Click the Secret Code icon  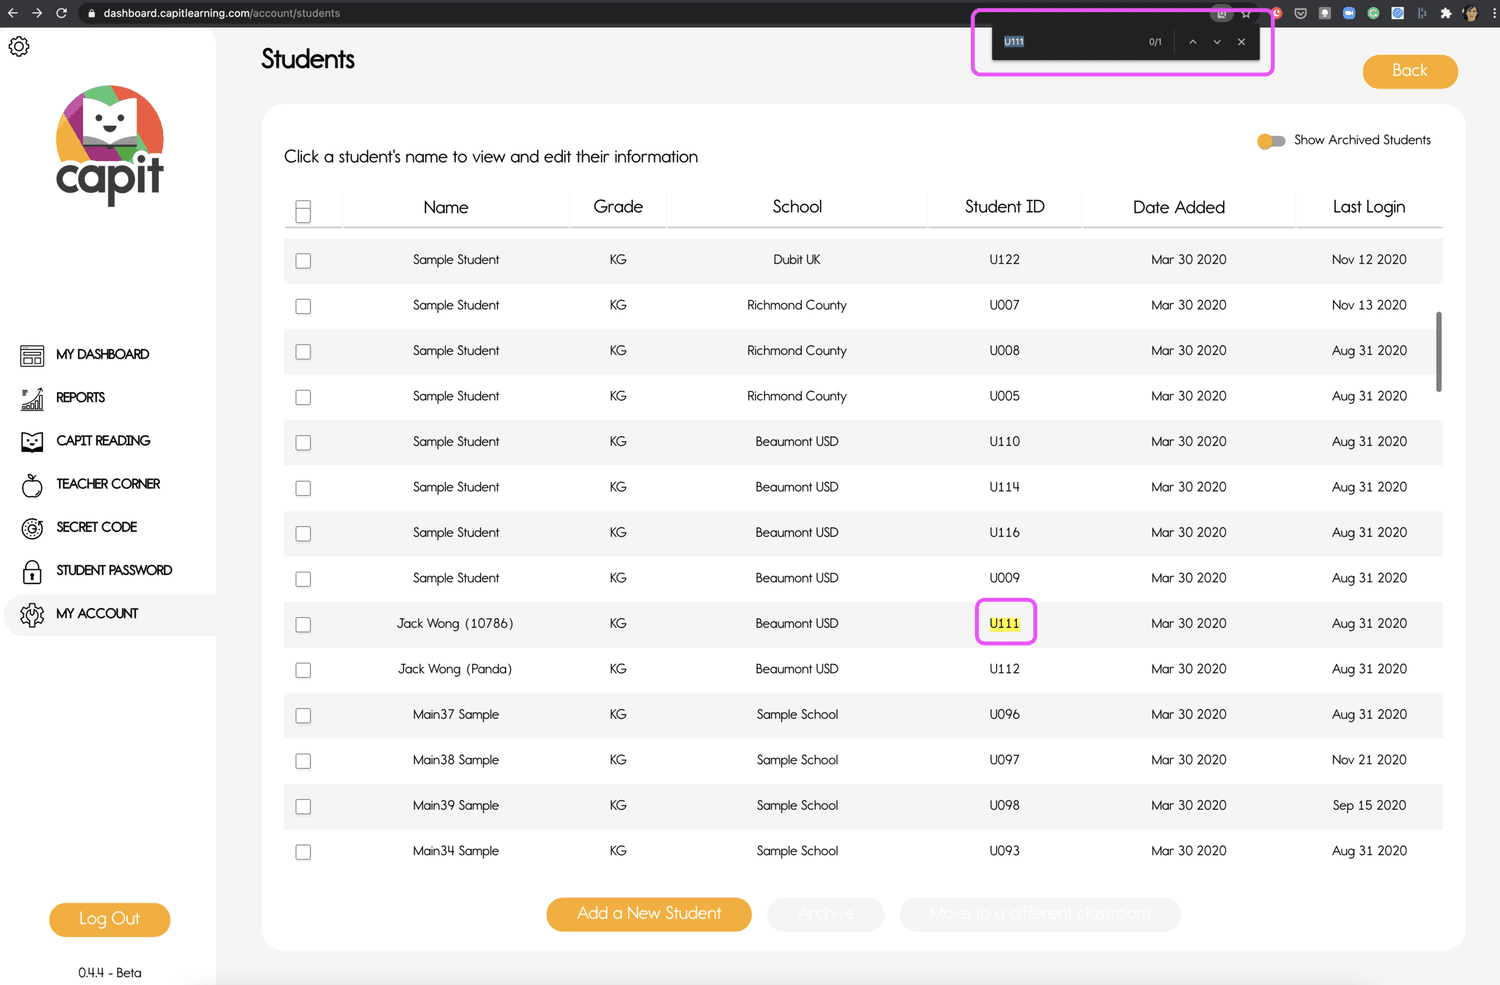32,528
